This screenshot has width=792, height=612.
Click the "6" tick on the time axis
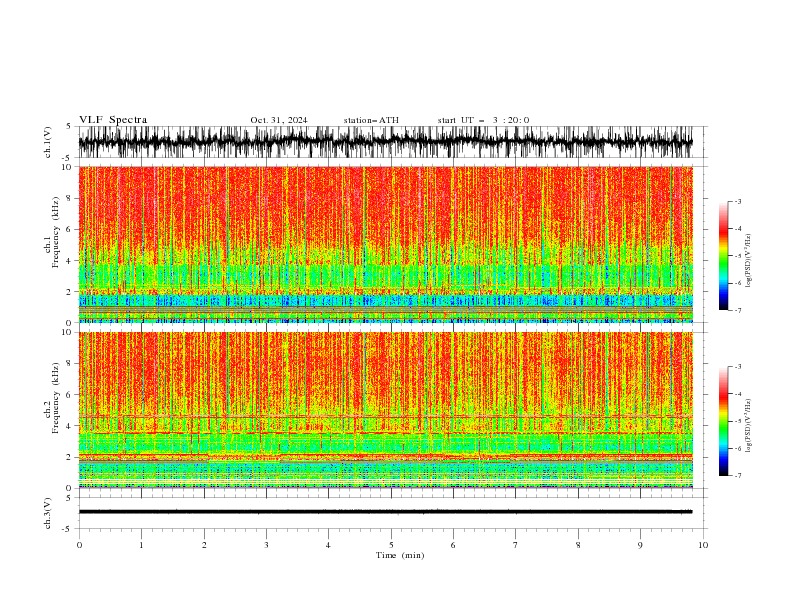click(x=453, y=545)
